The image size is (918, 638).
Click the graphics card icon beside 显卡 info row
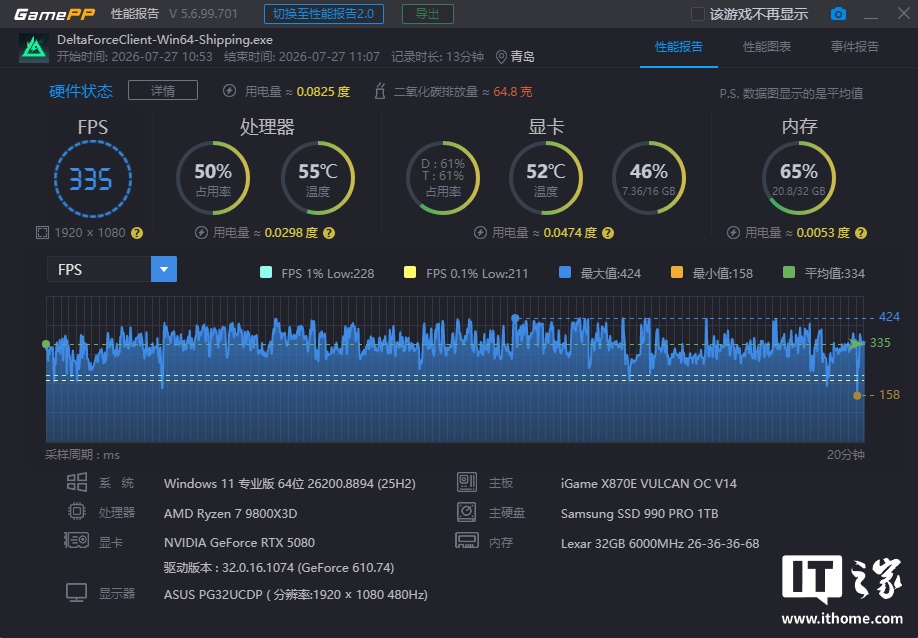[76, 540]
